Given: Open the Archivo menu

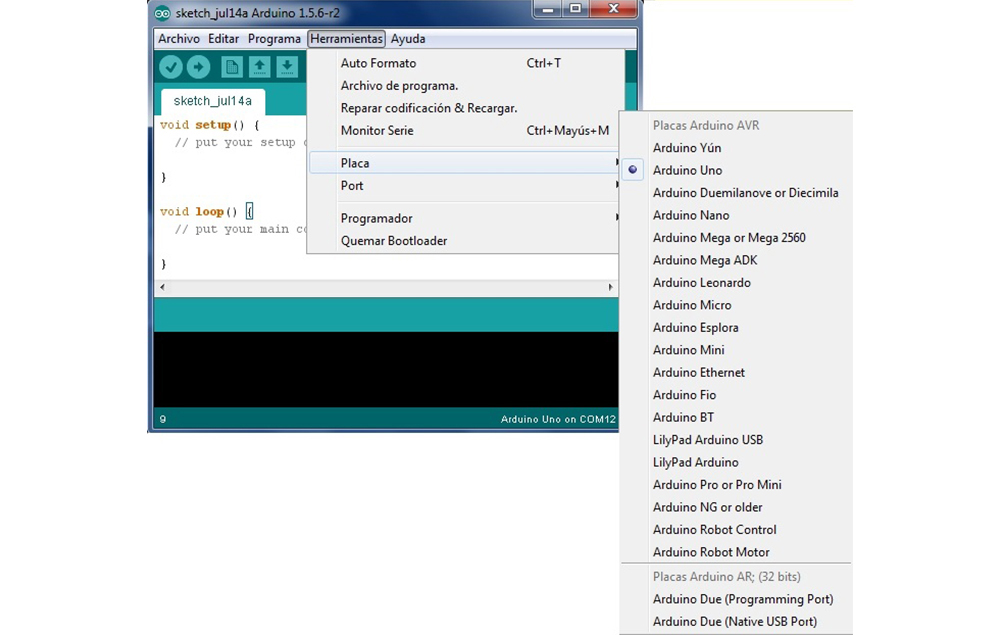Looking at the screenshot, I should [x=179, y=39].
